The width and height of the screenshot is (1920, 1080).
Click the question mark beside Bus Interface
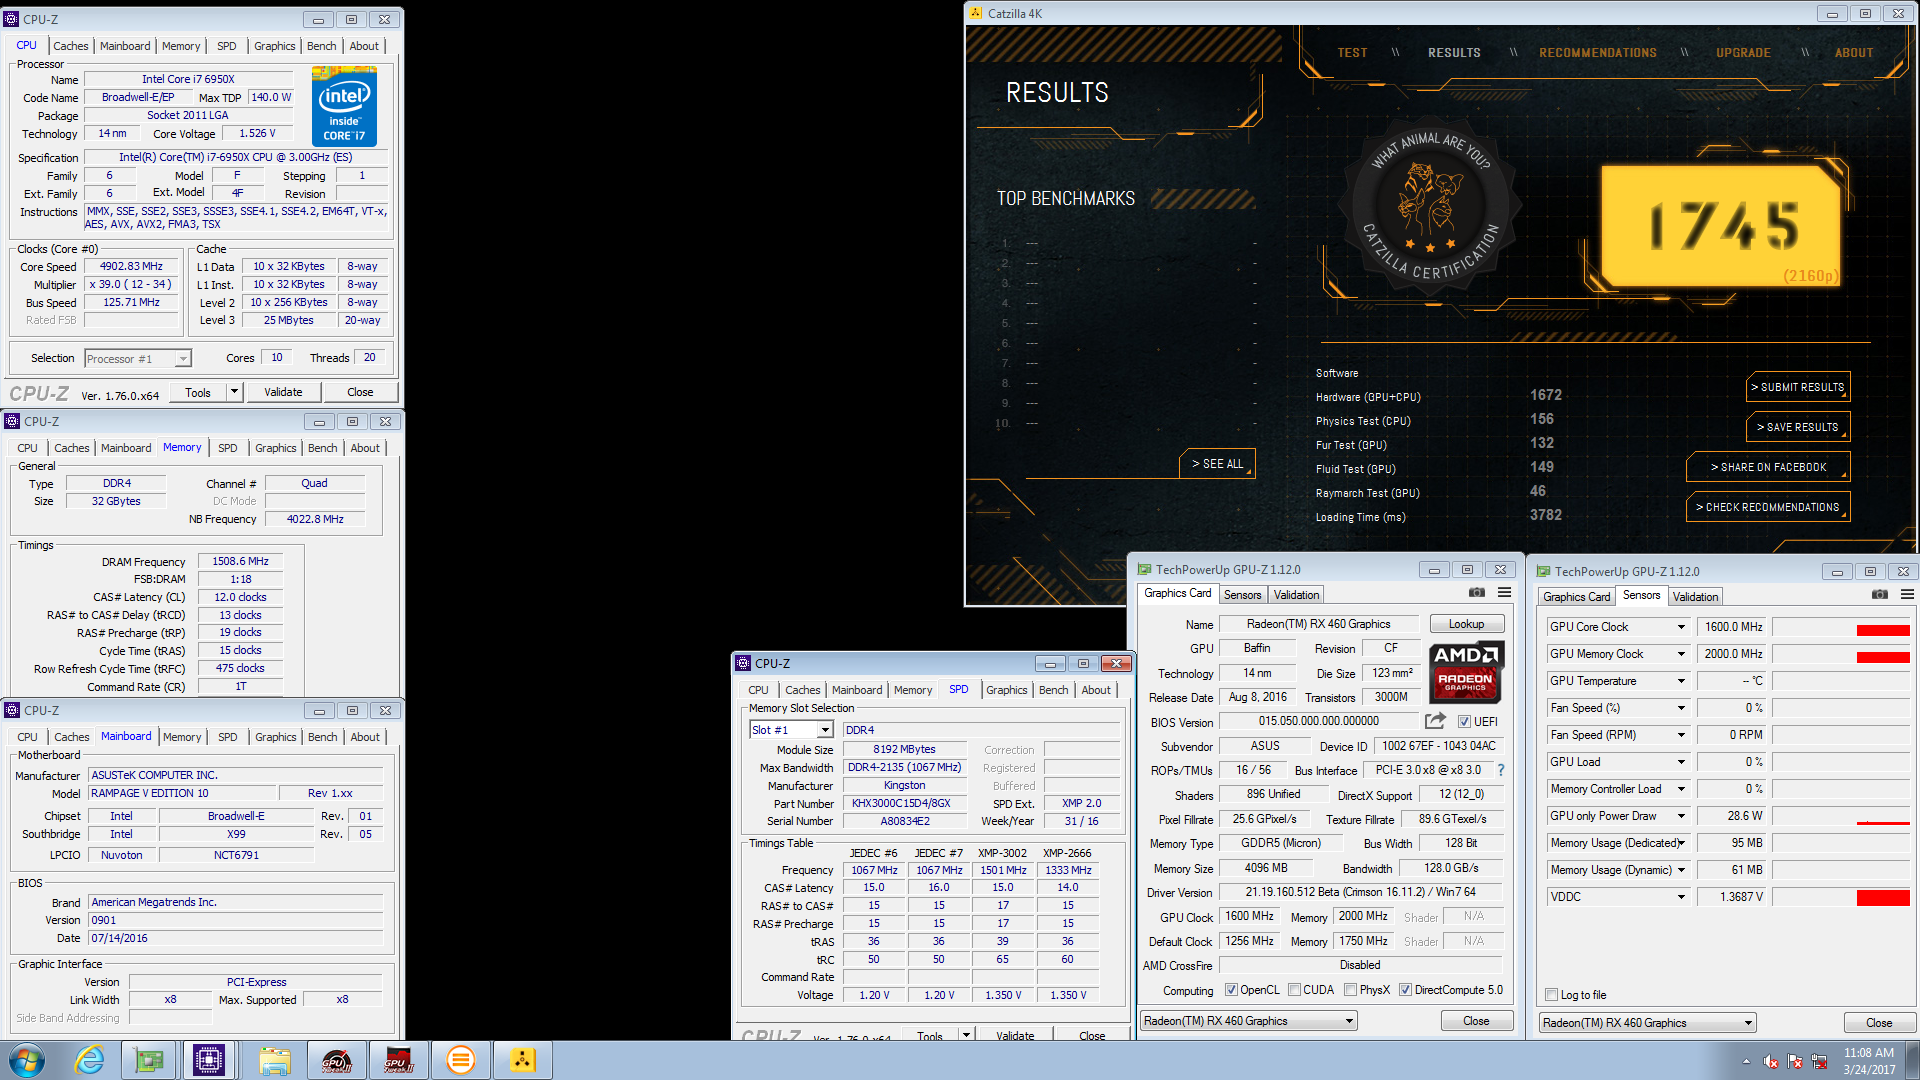[1500, 770]
